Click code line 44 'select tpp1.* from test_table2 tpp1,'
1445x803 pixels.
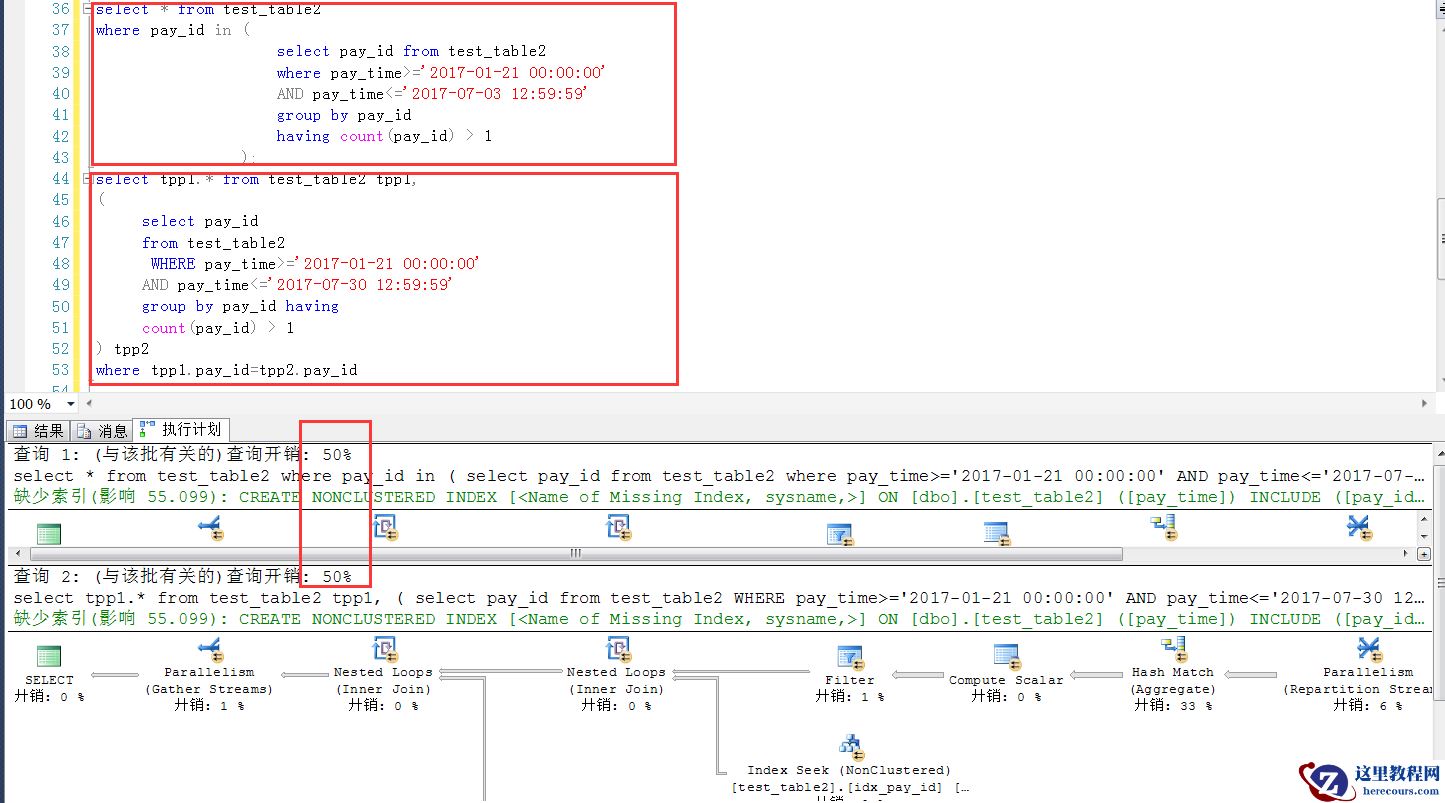(x=256, y=179)
